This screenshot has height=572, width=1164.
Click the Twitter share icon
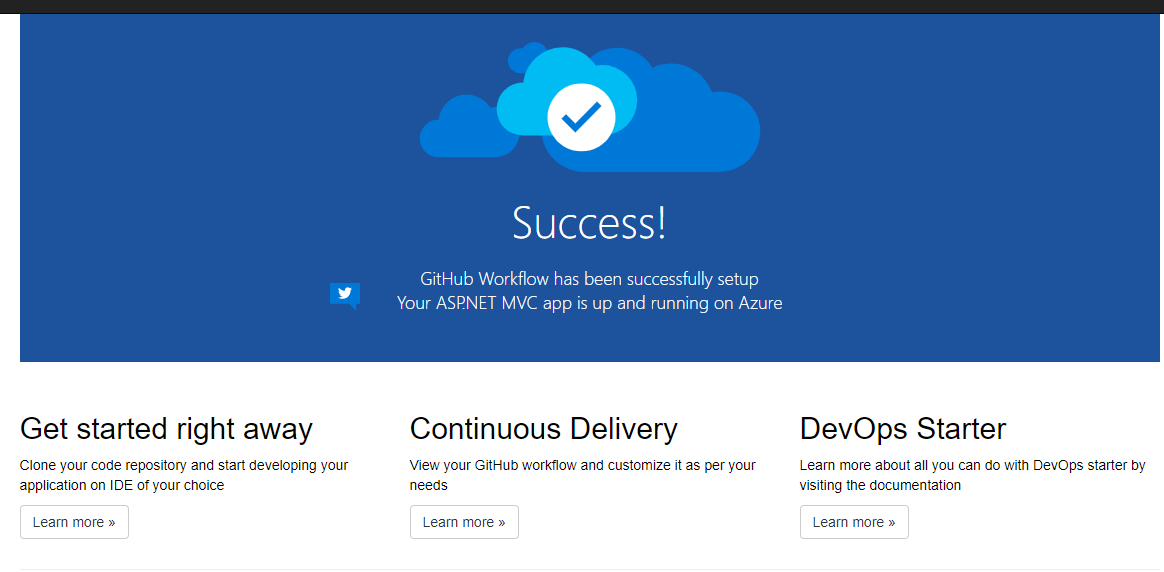pos(344,295)
